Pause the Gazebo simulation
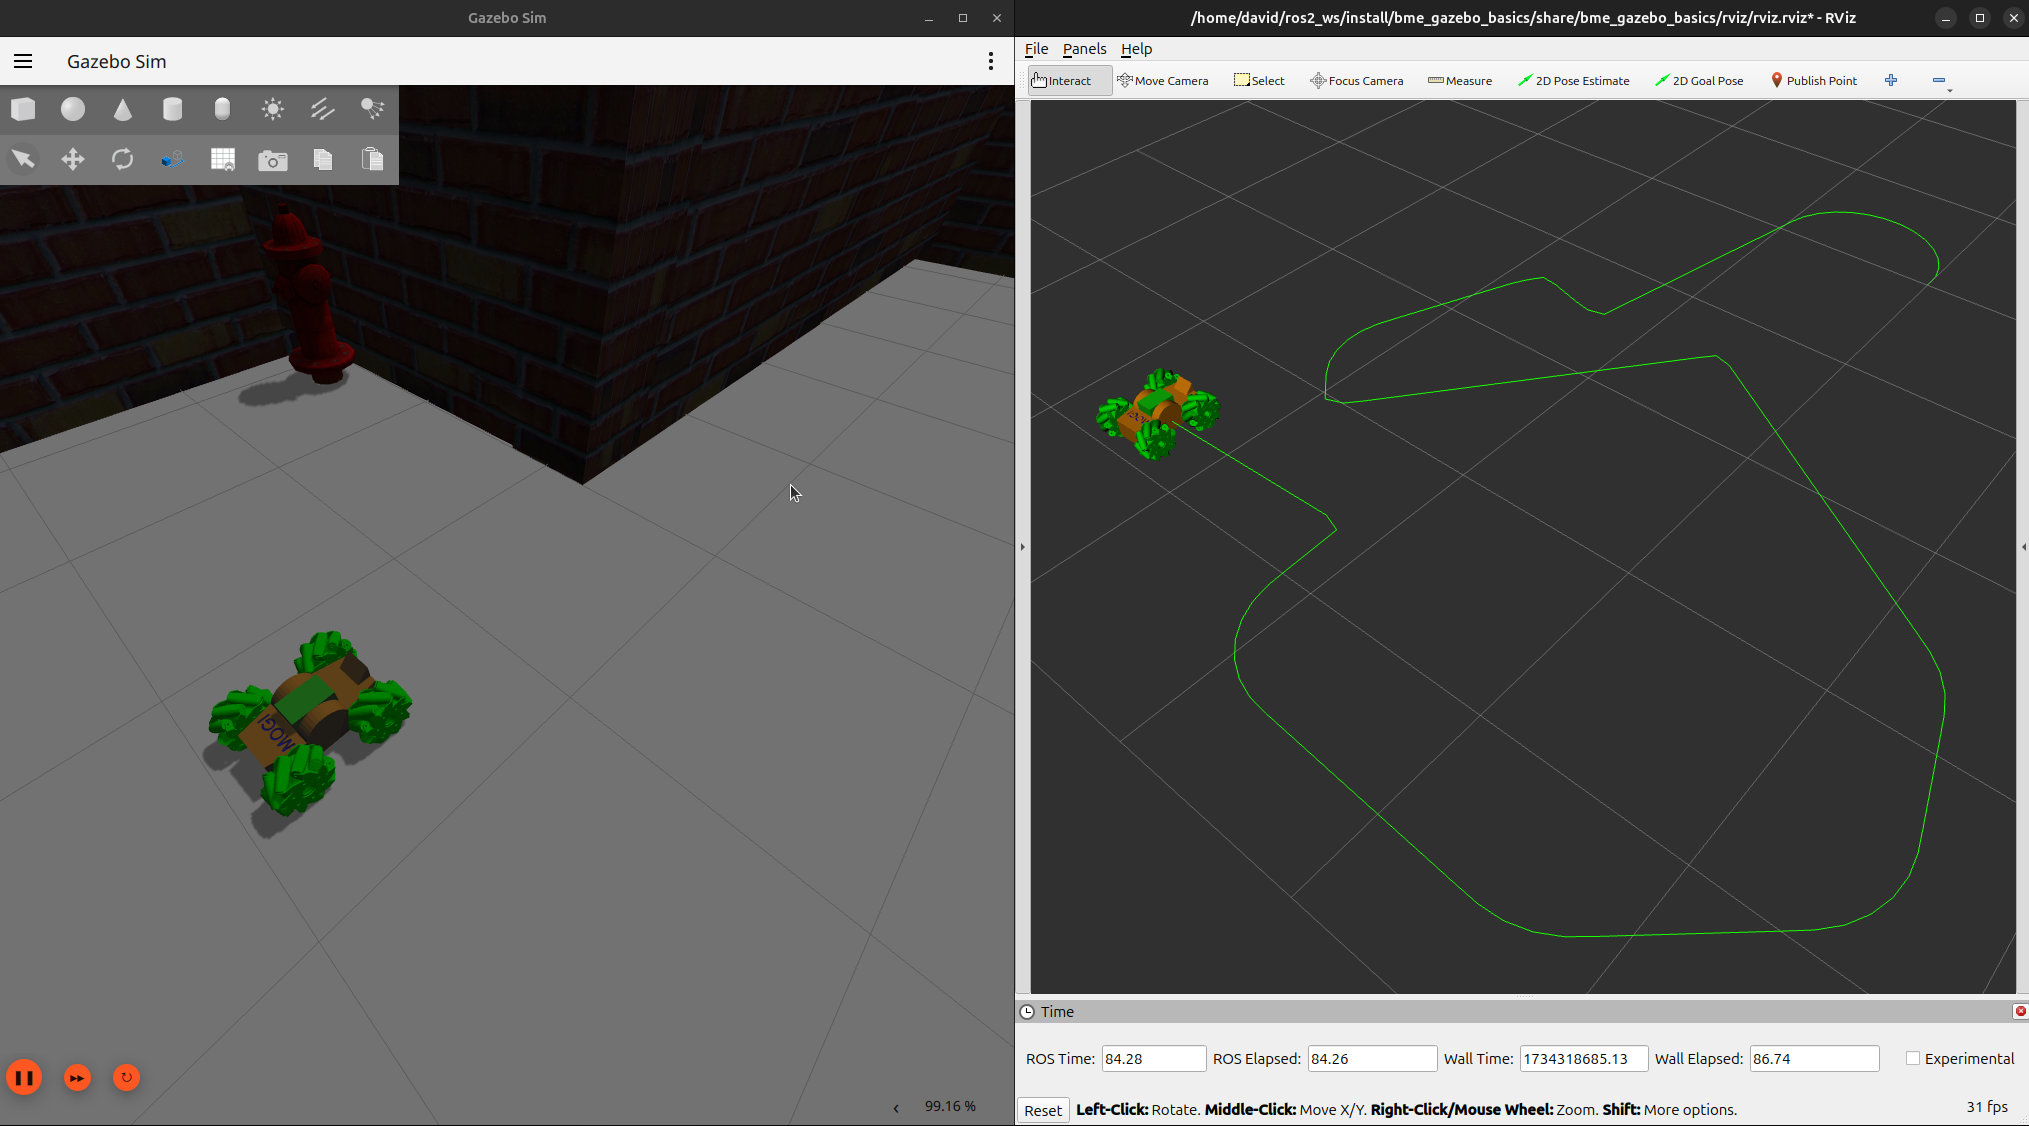The height and width of the screenshot is (1126, 2029). pyautogui.click(x=24, y=1077)
